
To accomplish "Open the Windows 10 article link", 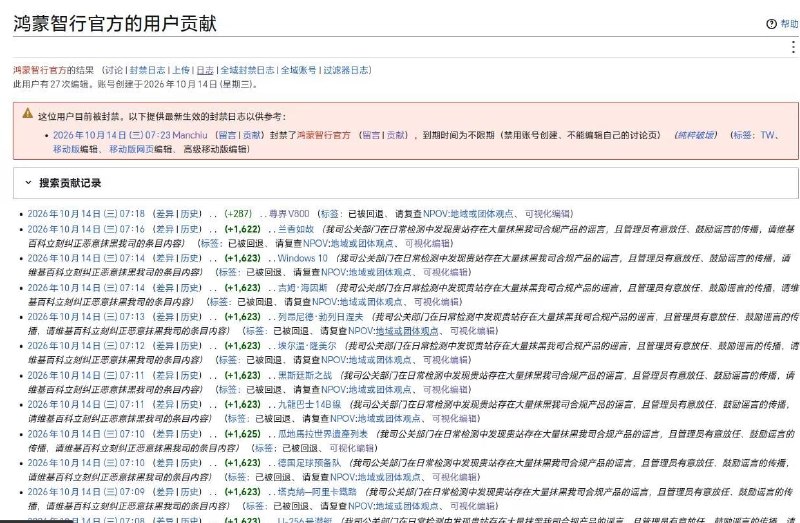I will (303, 258).
